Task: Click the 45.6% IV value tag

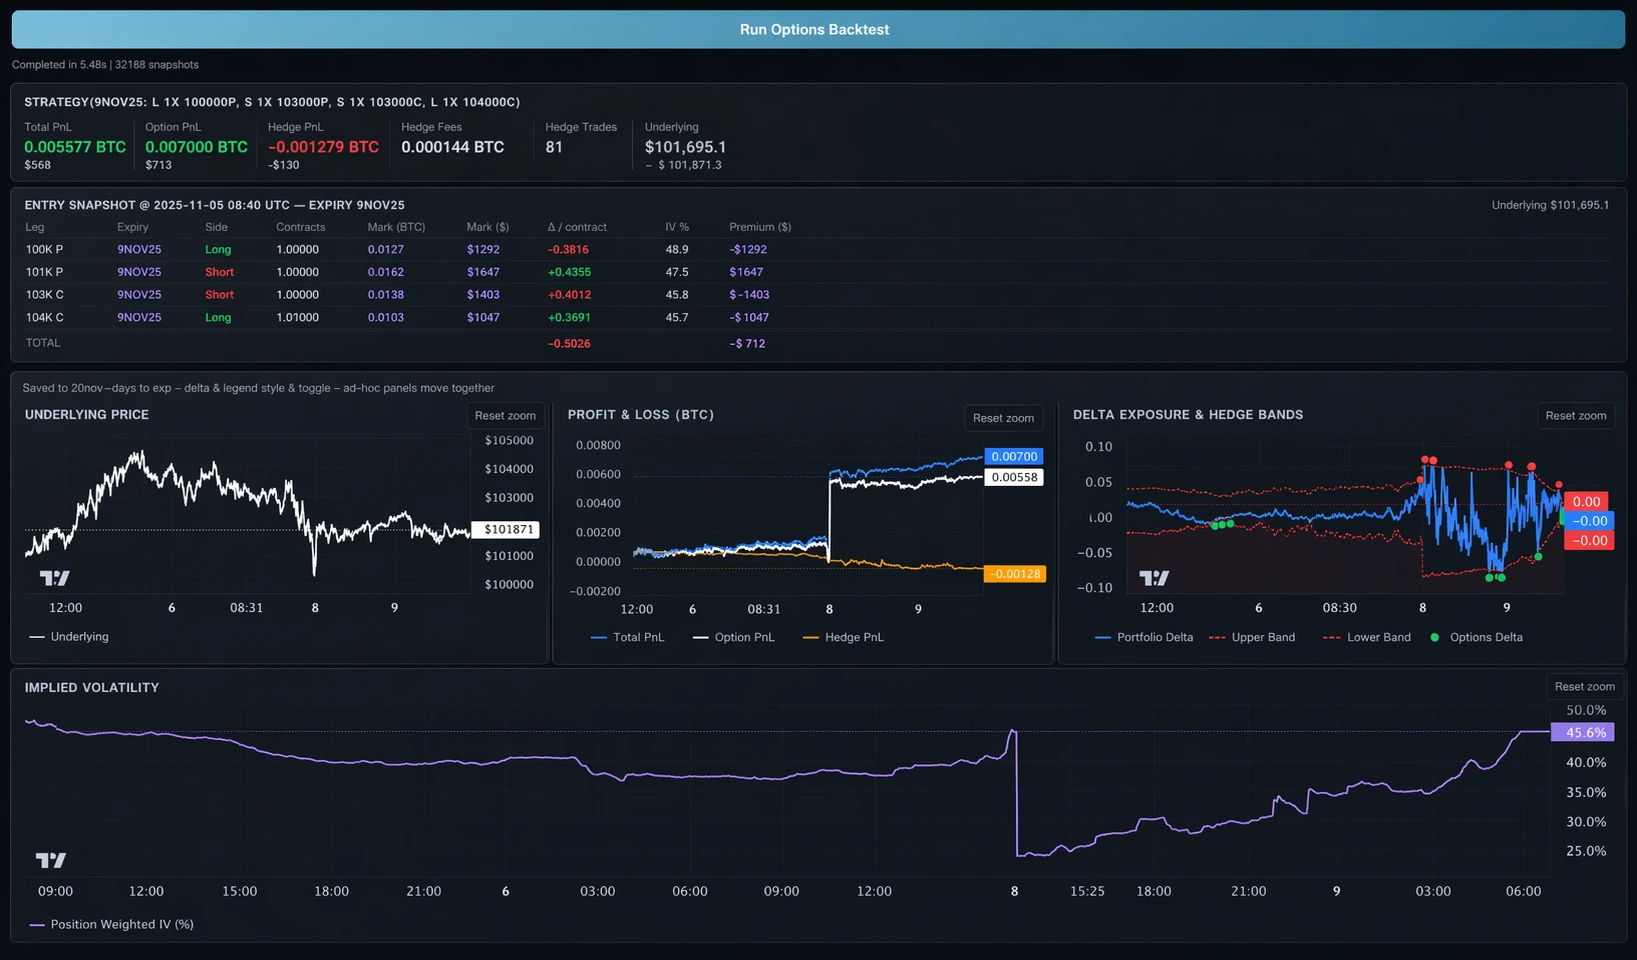Action: [x=1582, y=732]
